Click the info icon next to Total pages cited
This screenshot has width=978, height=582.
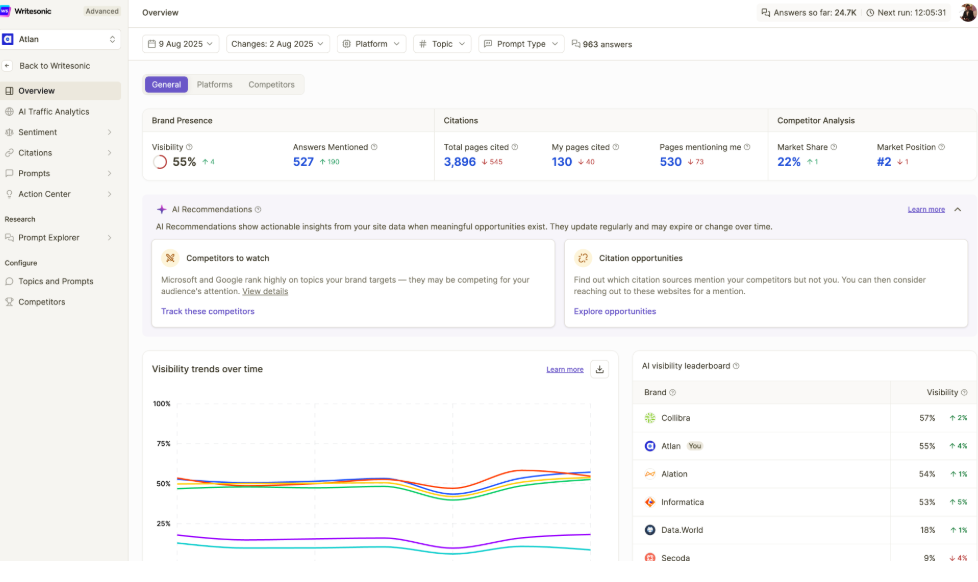tap(515, 147)
